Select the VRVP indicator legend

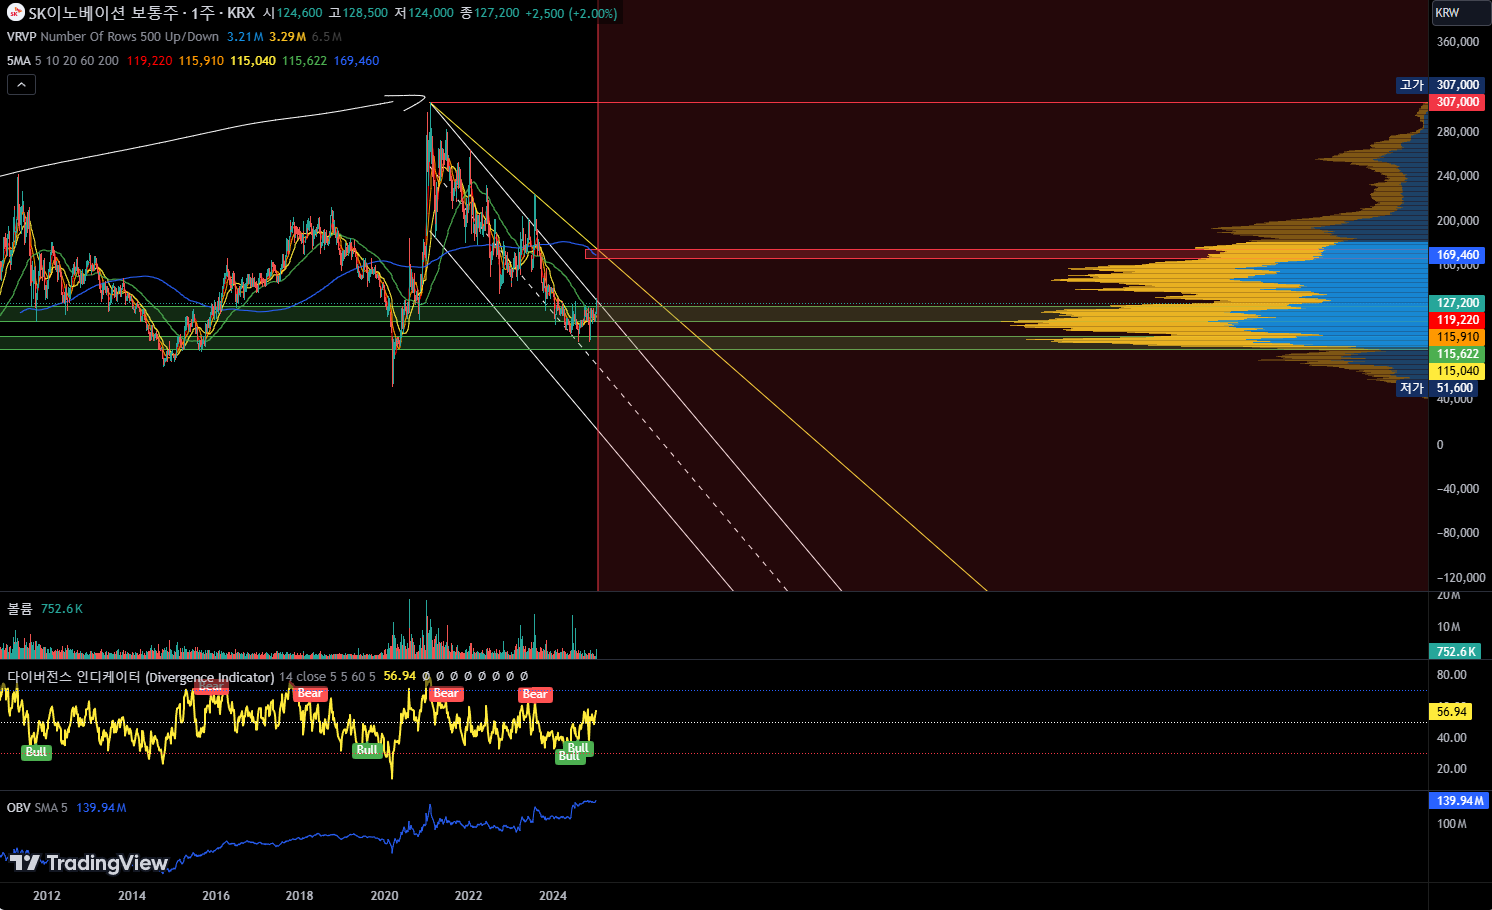point(21,37)
